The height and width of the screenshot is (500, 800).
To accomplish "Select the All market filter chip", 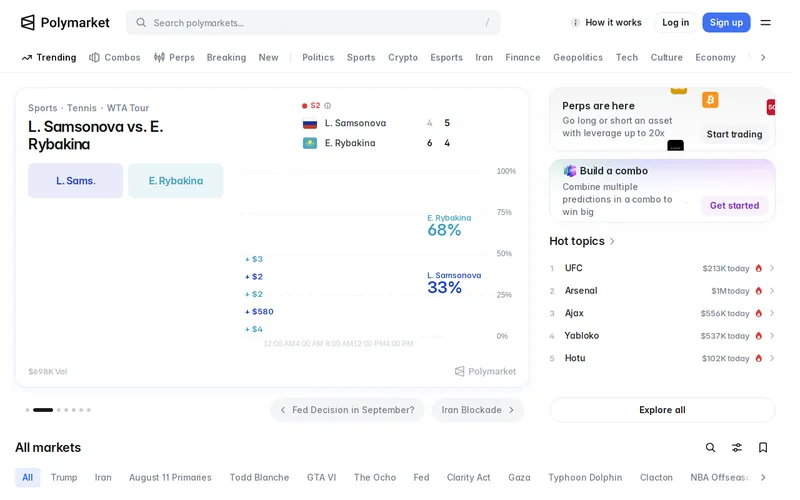I will click(x=28, y=478).
